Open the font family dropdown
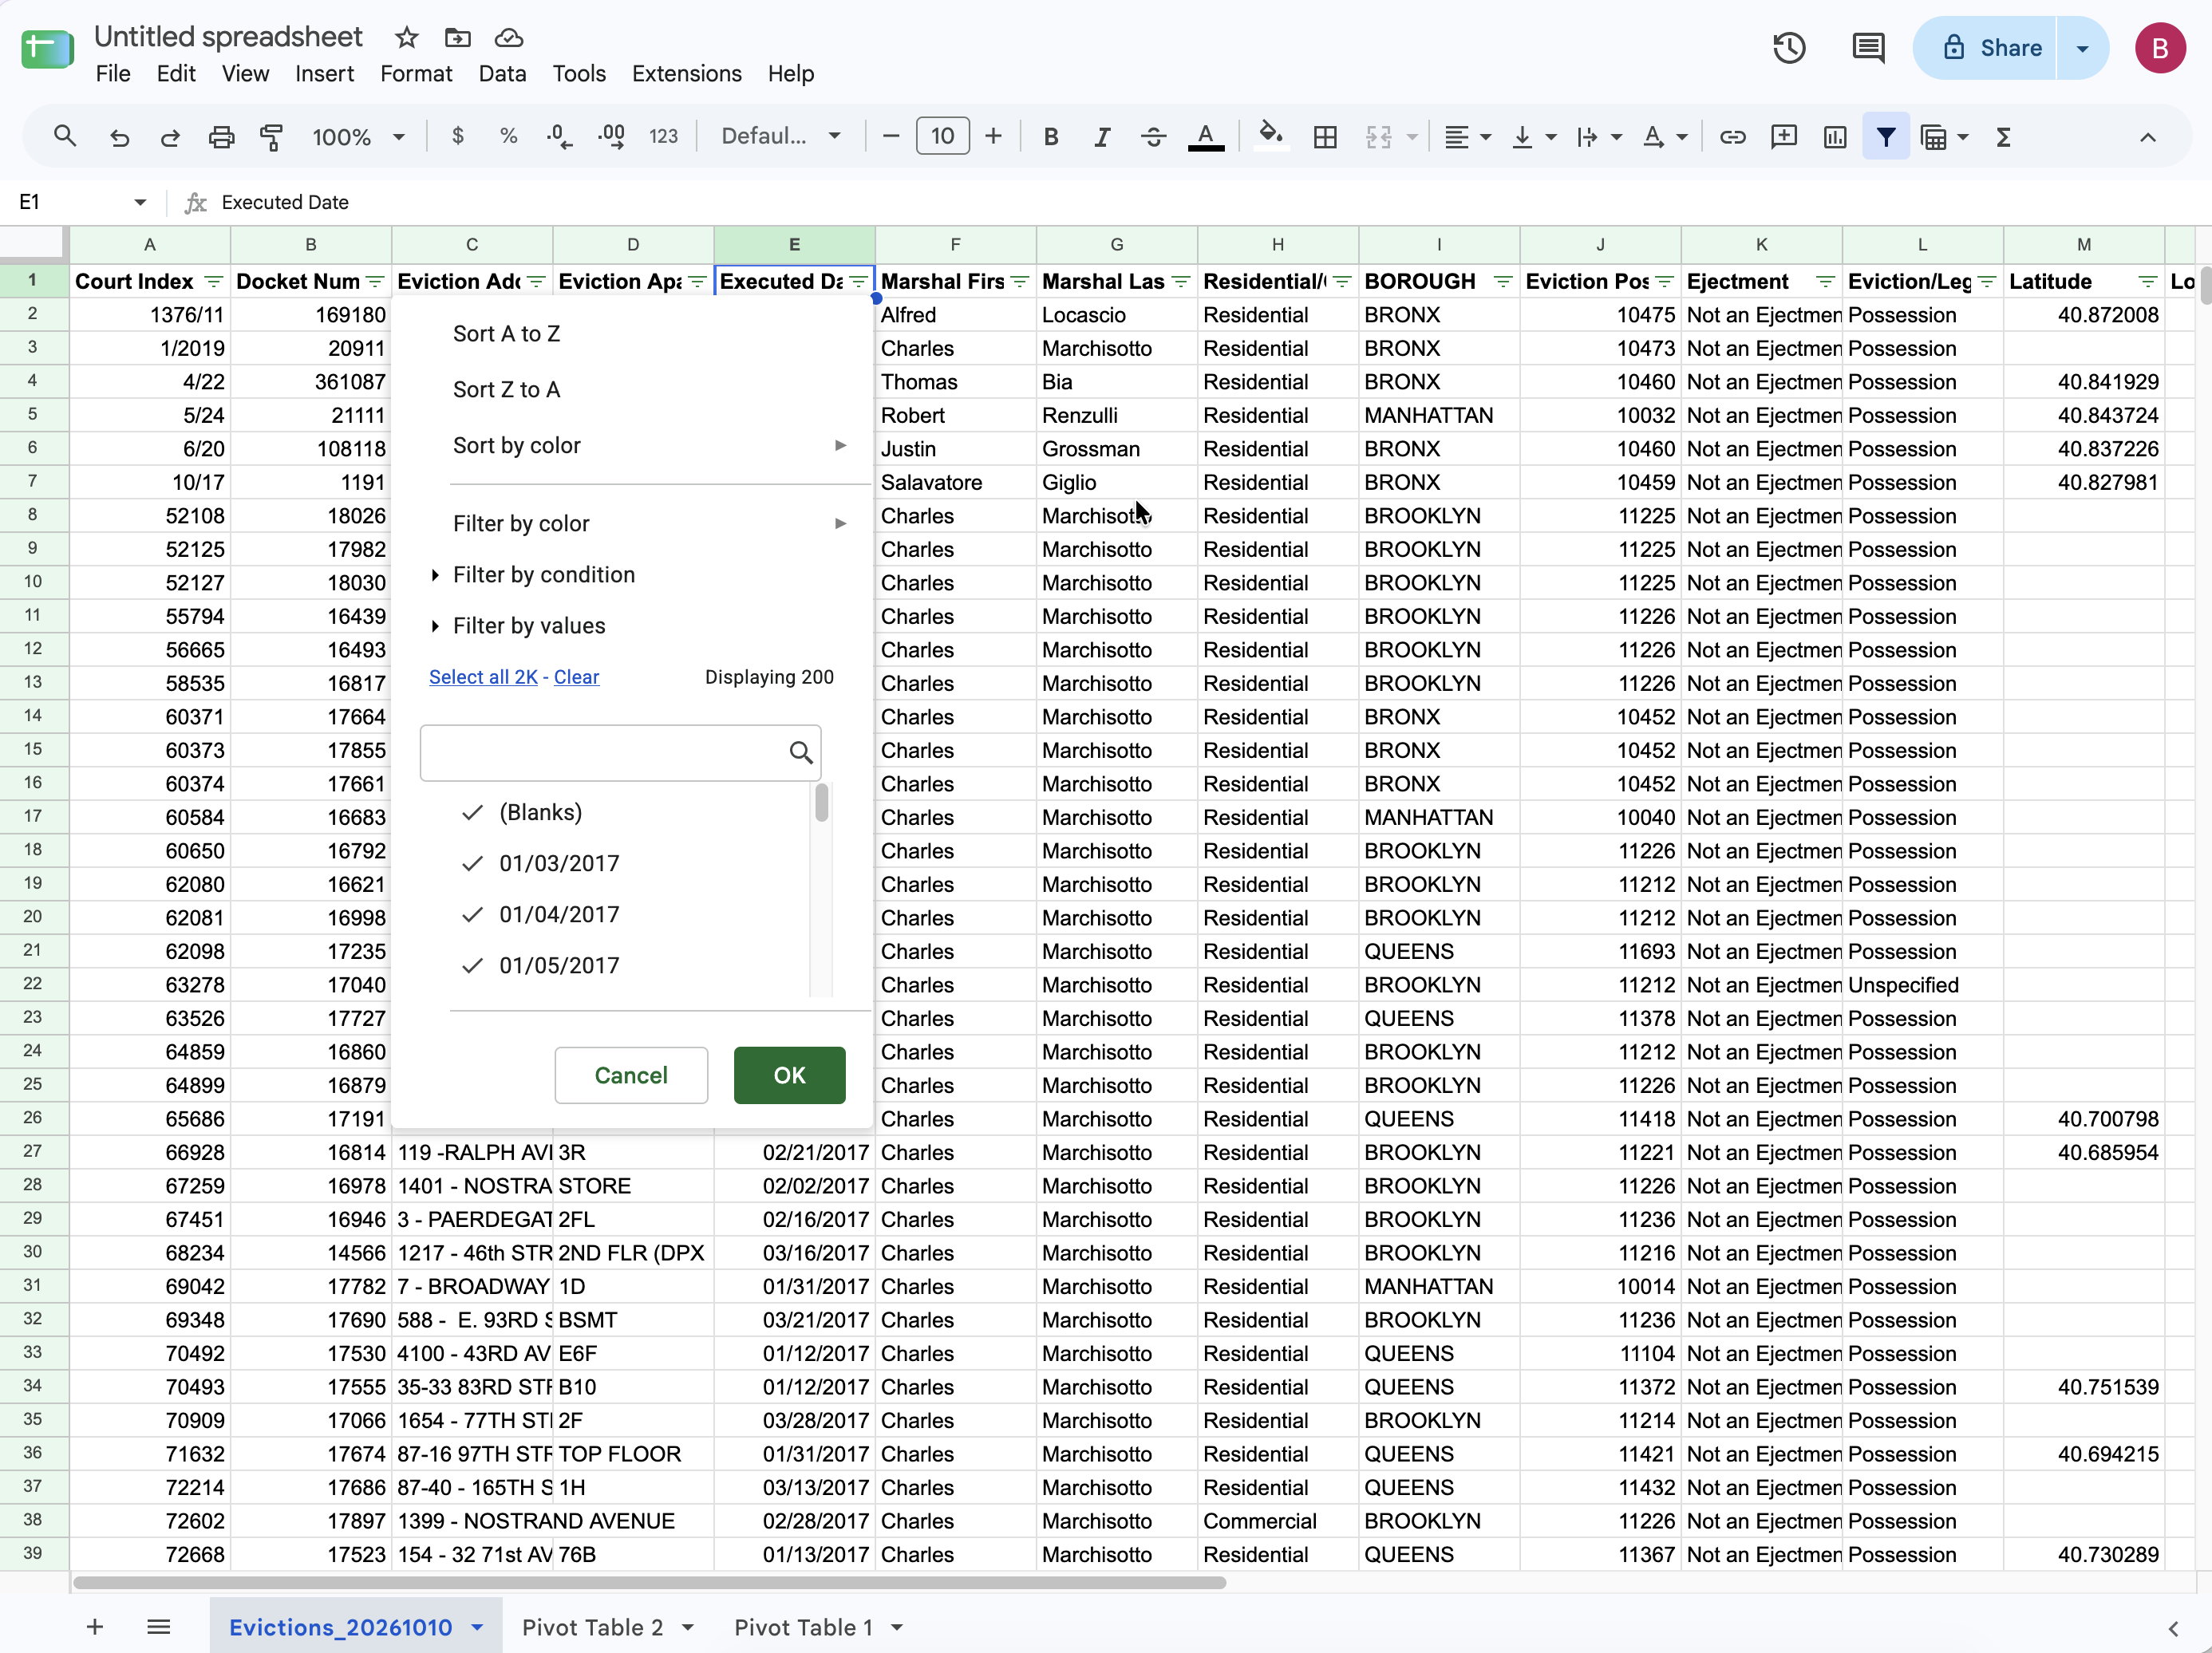 point(781,136)
